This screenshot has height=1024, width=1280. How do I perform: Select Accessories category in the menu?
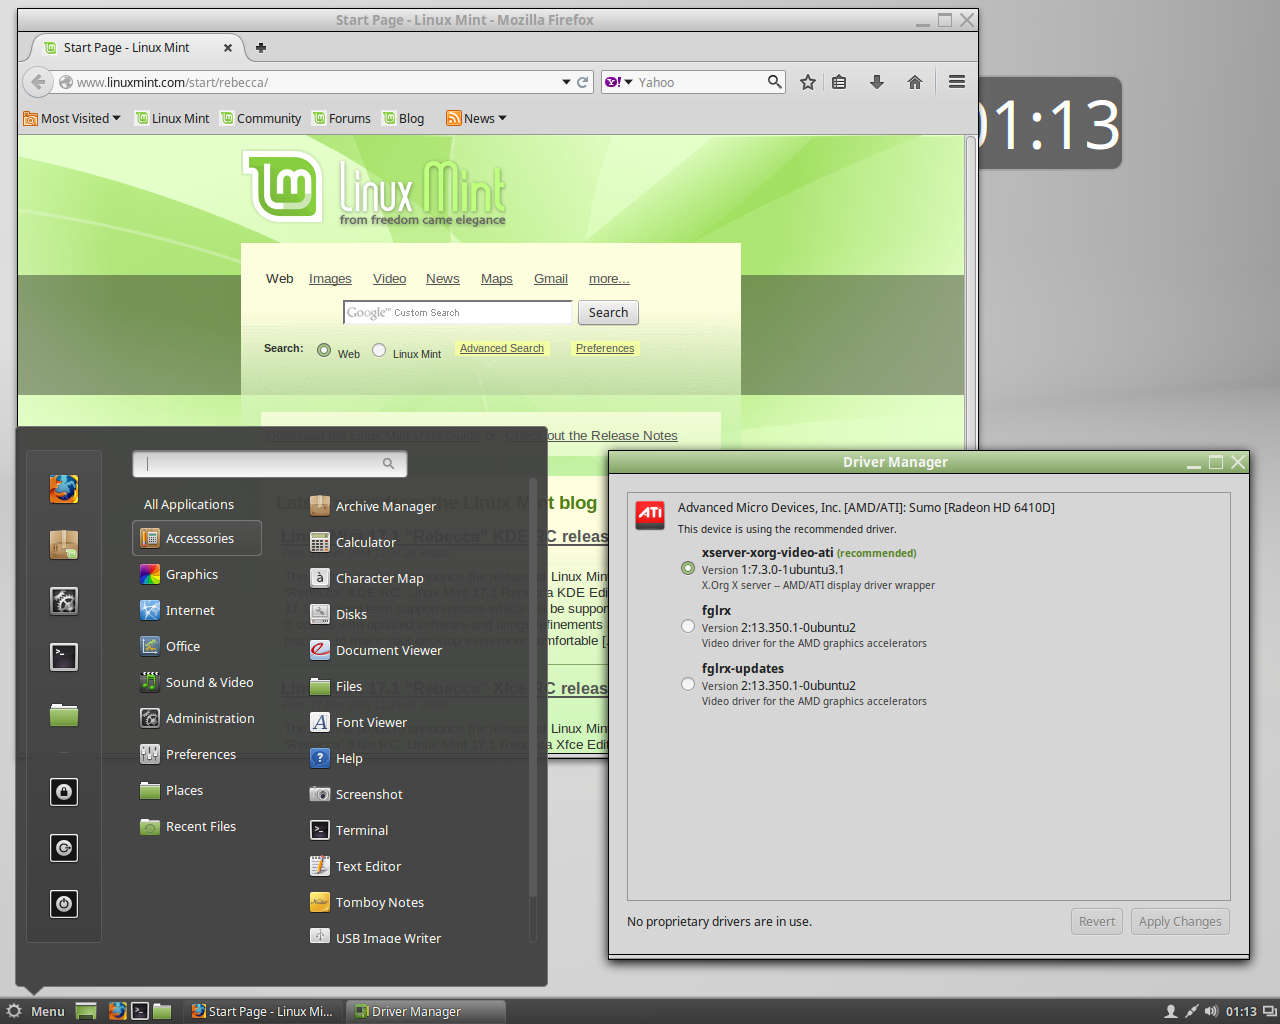coord(197,538)
